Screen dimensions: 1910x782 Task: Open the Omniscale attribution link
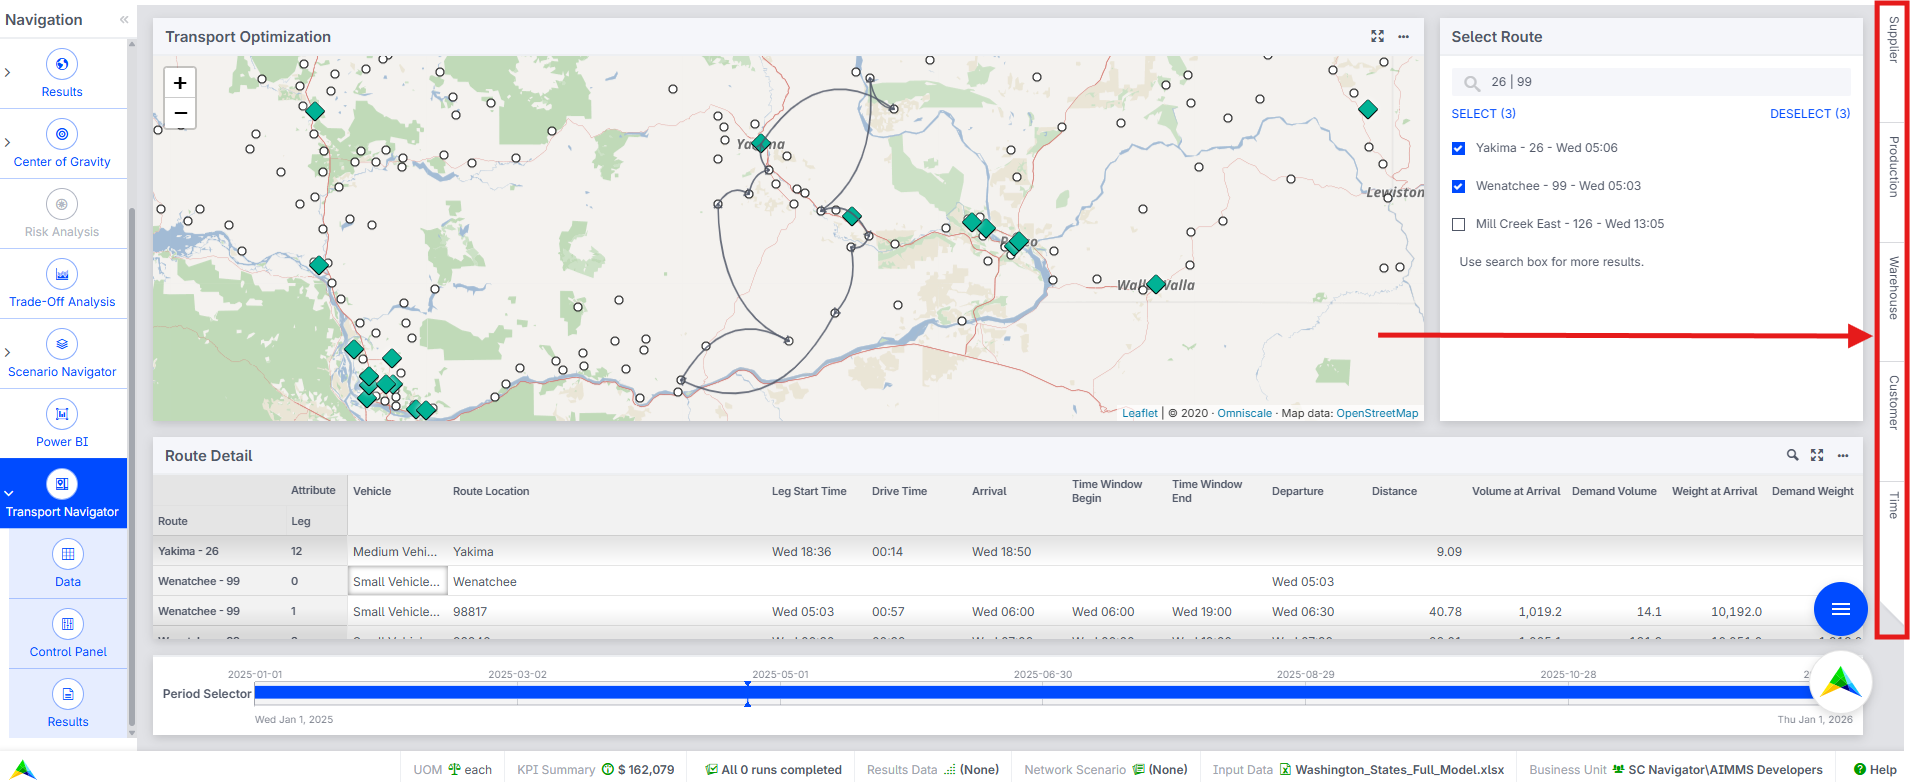tap(1244, 413)
